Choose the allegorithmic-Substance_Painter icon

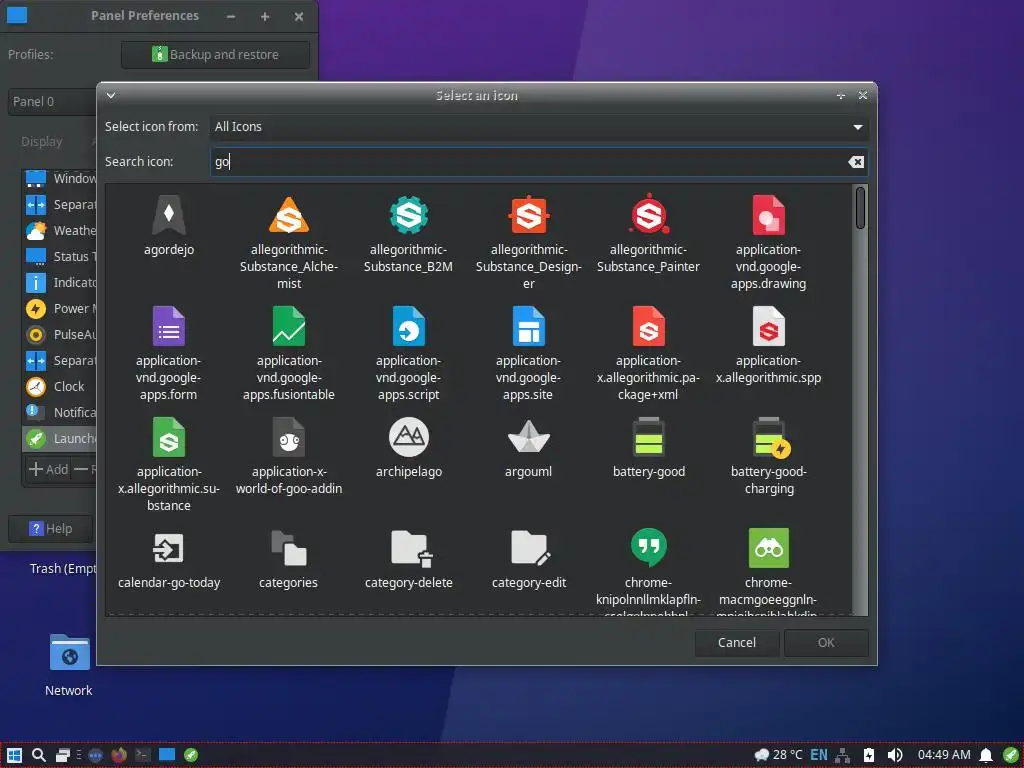click(648, 233)
